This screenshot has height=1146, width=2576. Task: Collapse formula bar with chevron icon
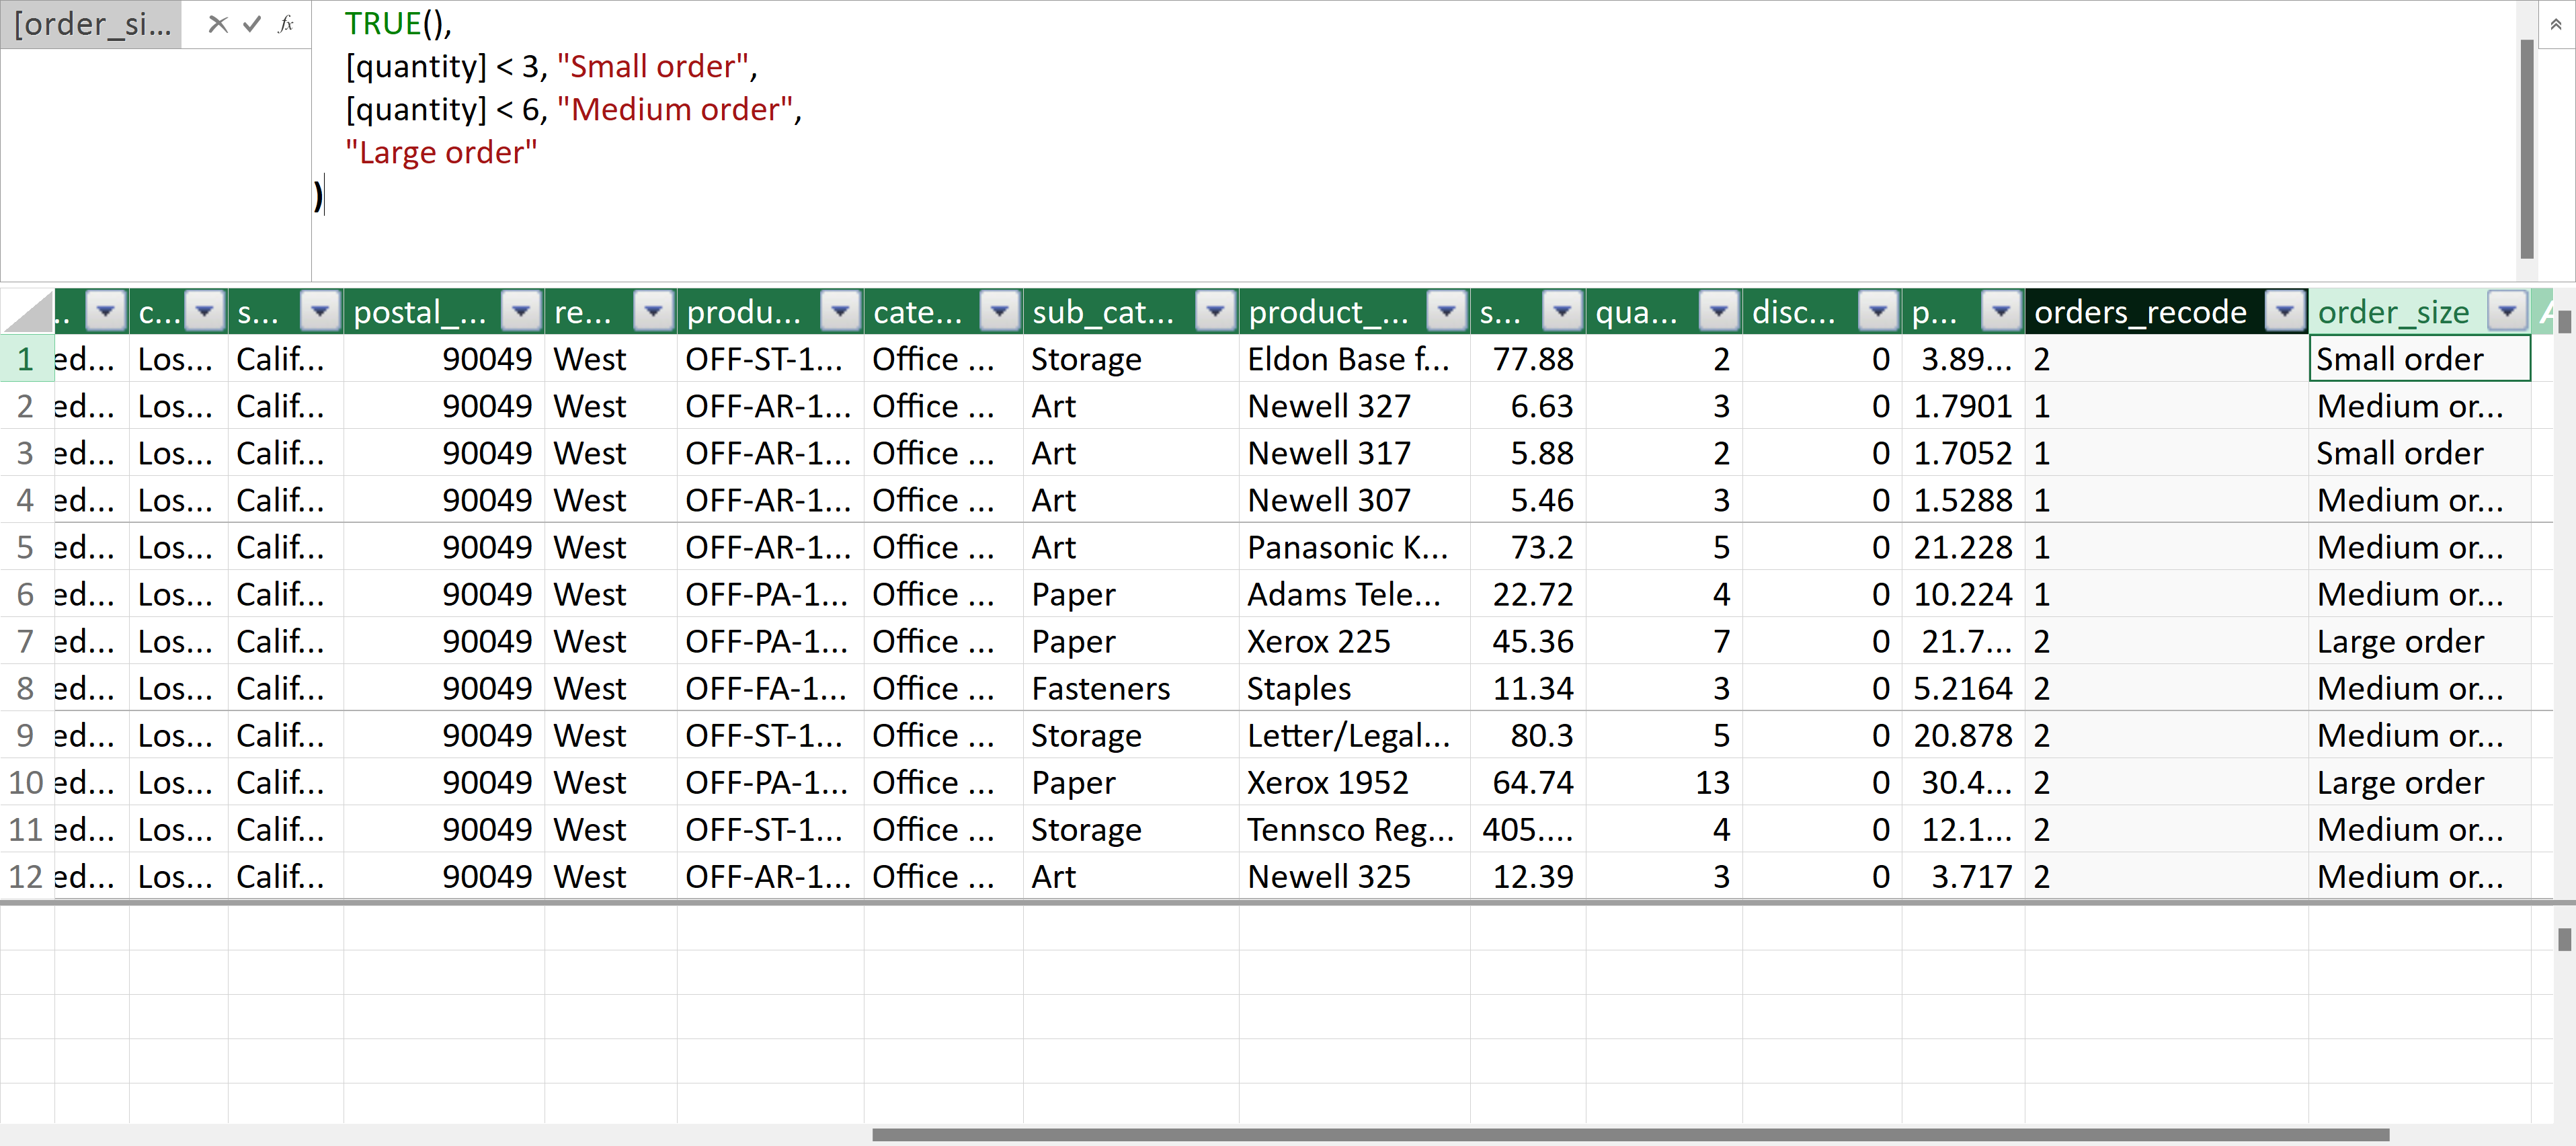2555,24
